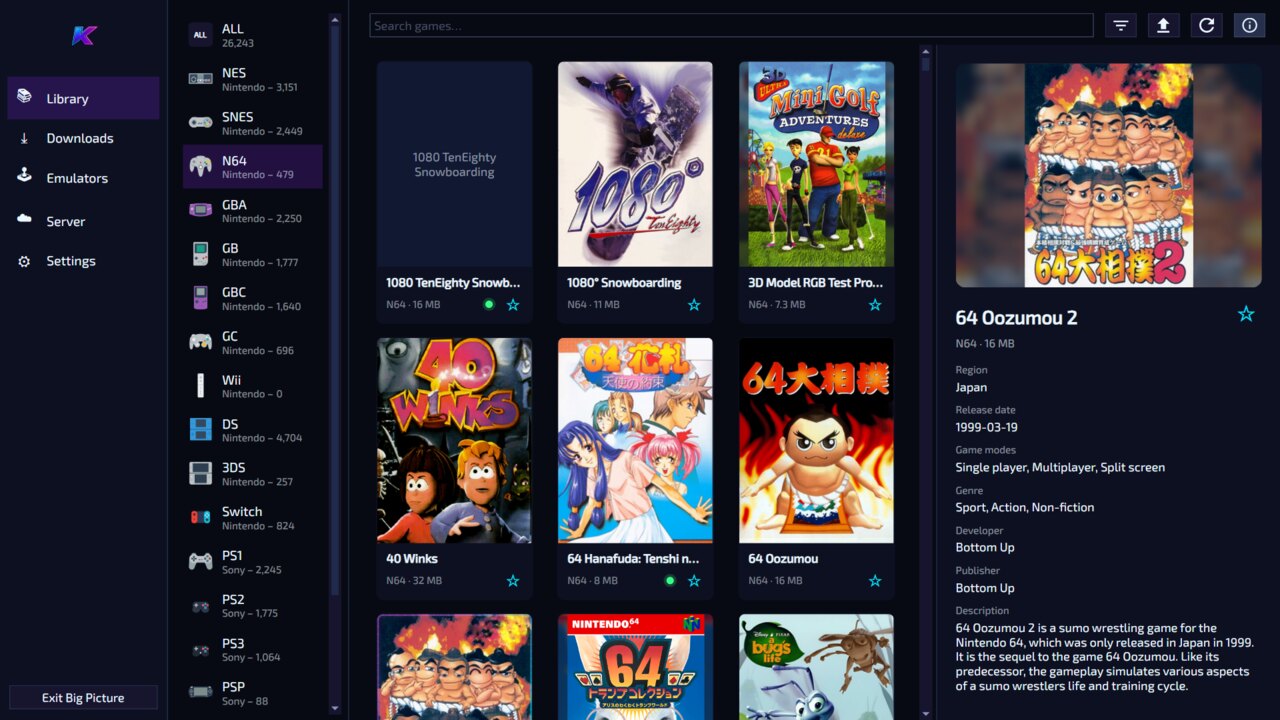1280x720 pixels.
Task: Click the K app logo
Action: point(84,36)
